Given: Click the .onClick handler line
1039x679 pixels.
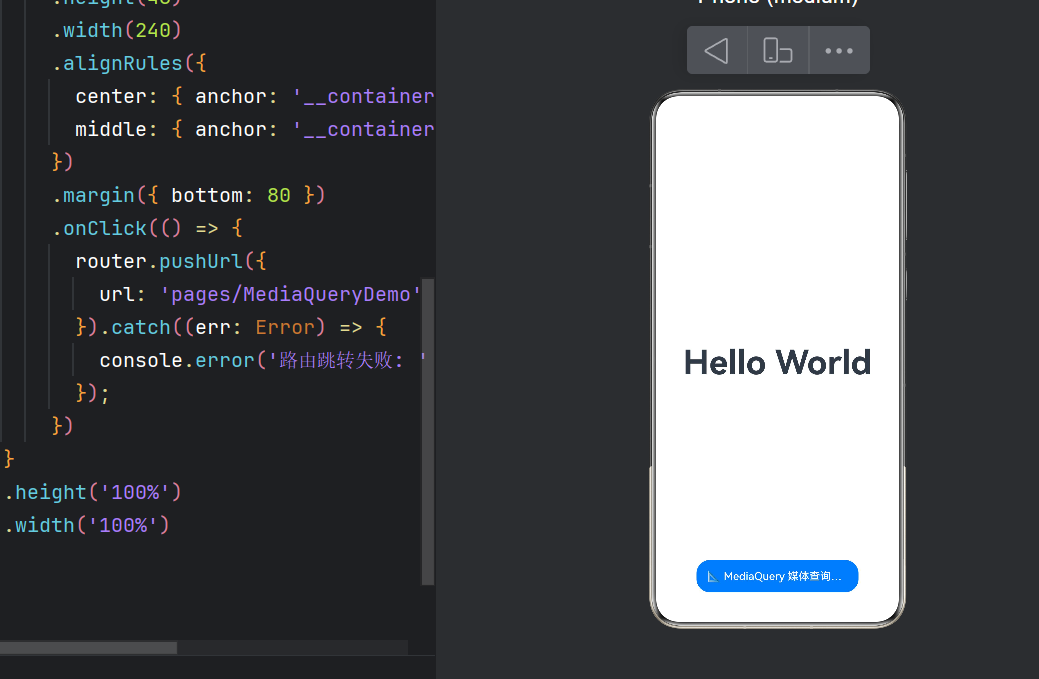Looking at the screenshot, I should [148, 228].
